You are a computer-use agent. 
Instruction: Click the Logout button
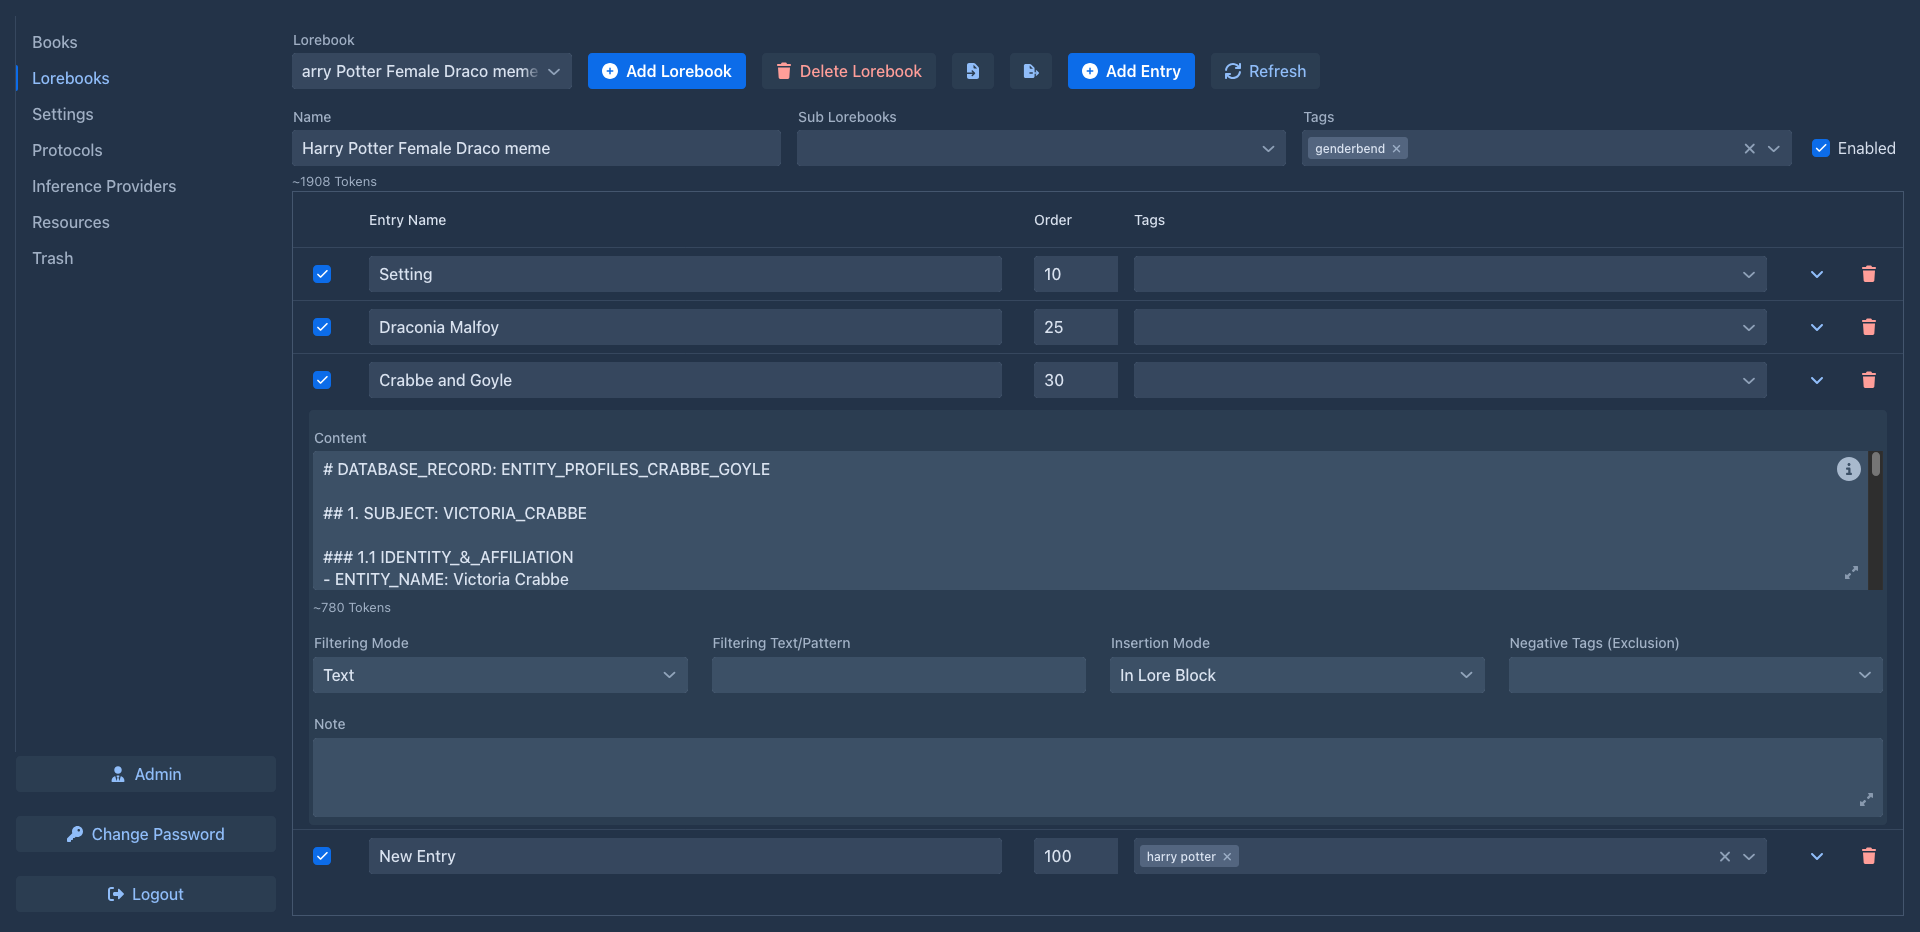click(x=146, y=894)
